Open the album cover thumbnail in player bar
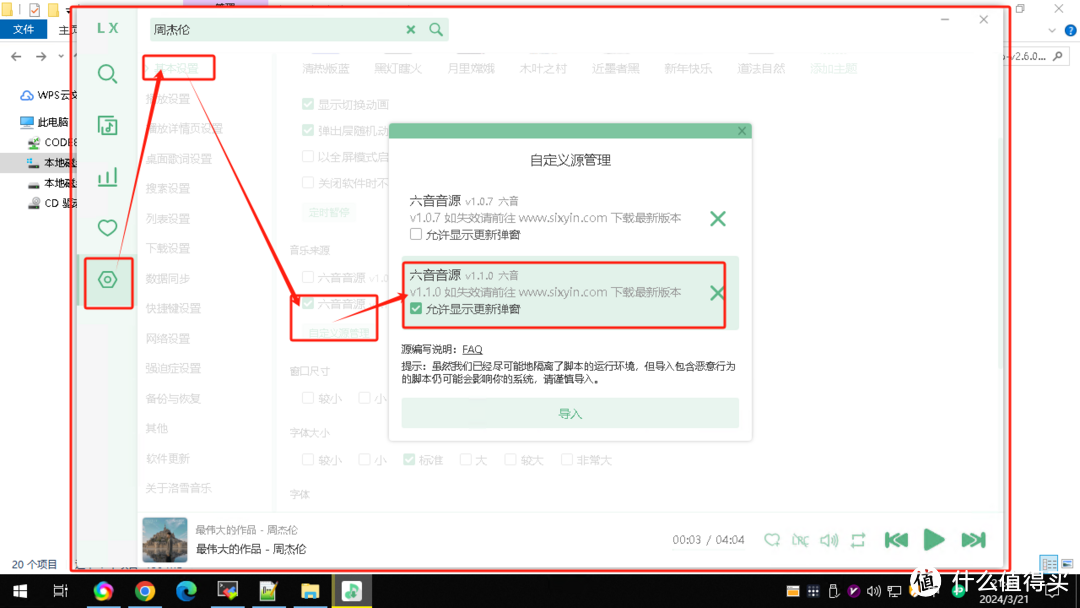Screen dimensions: 1080x608 [165, 540]
